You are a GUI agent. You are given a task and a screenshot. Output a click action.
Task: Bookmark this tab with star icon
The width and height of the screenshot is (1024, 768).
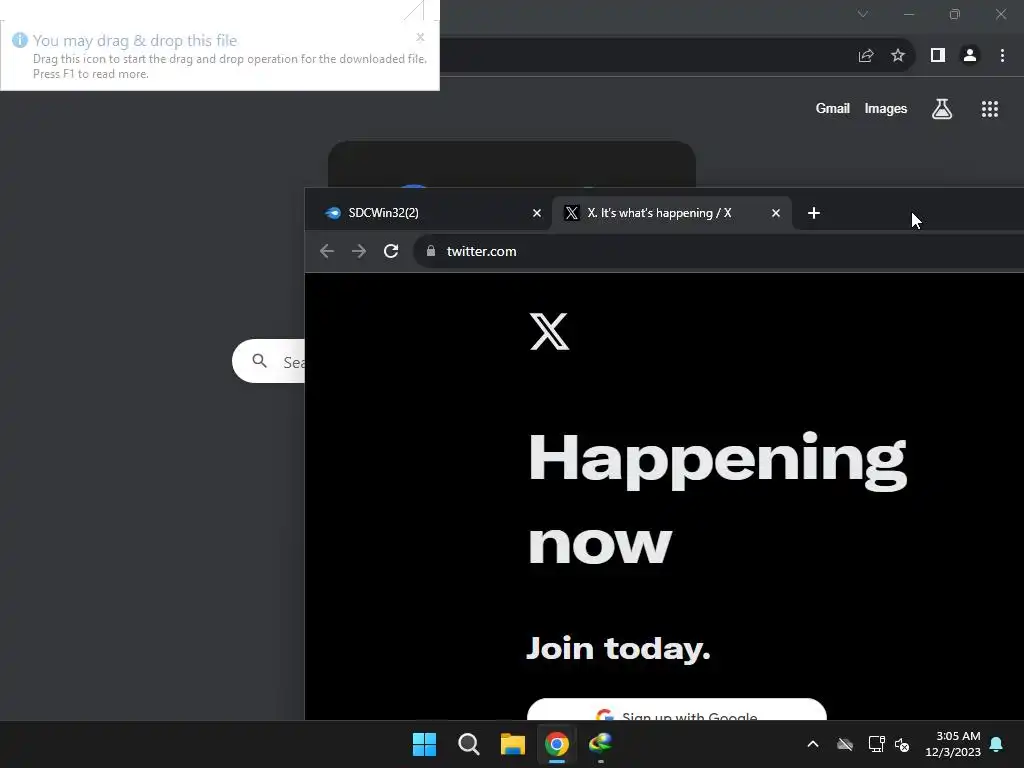point(898,56)
